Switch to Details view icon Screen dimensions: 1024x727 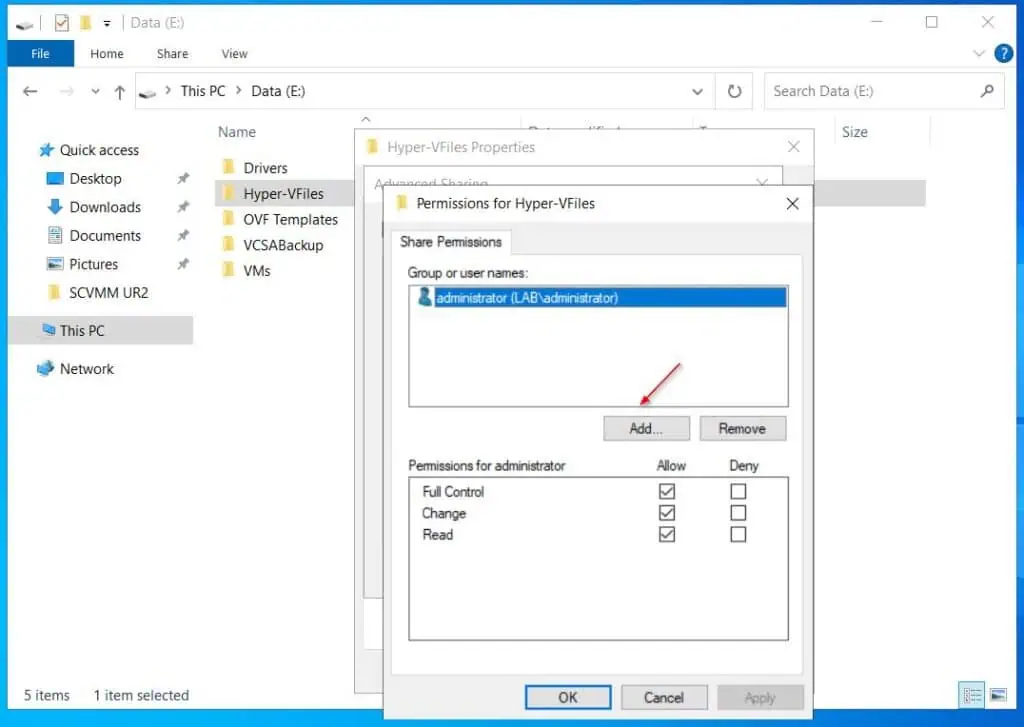972,695
